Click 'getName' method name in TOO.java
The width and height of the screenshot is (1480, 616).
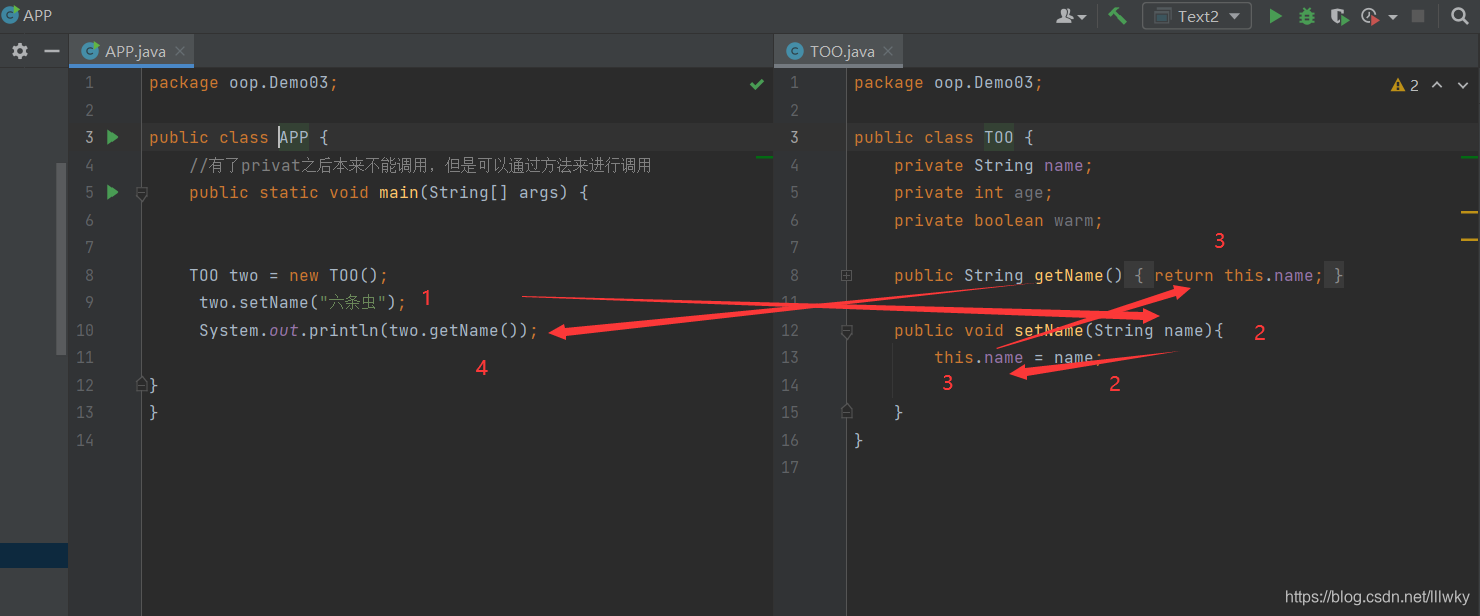coord(1069,275)
